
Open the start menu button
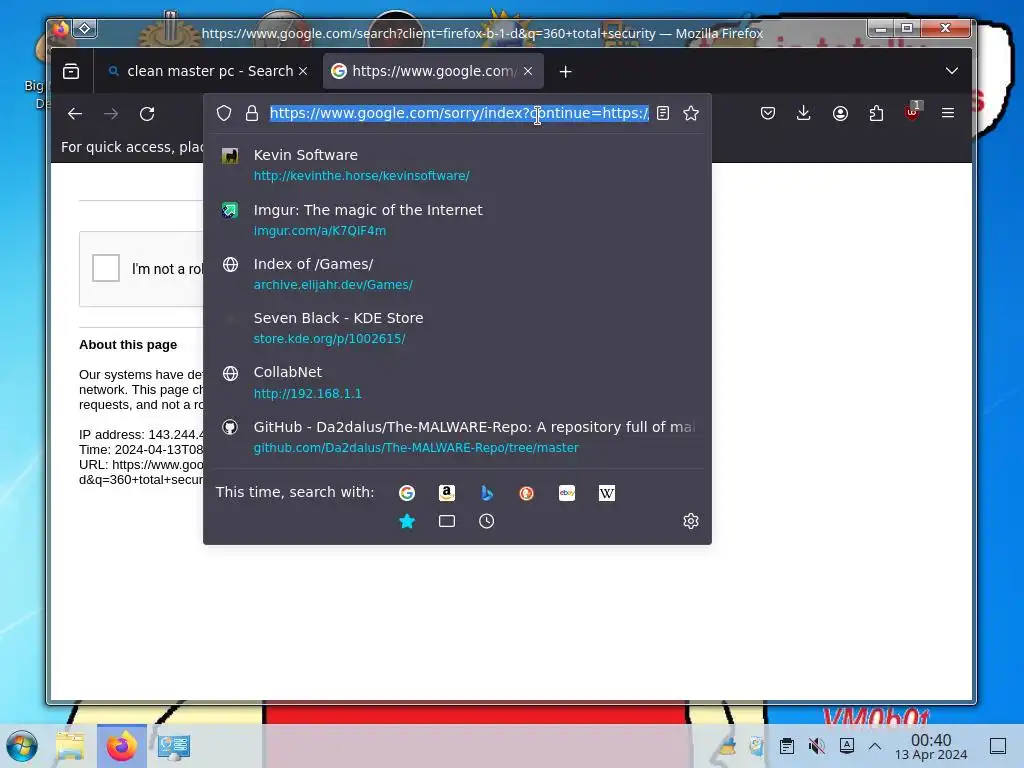pos(22,746)
